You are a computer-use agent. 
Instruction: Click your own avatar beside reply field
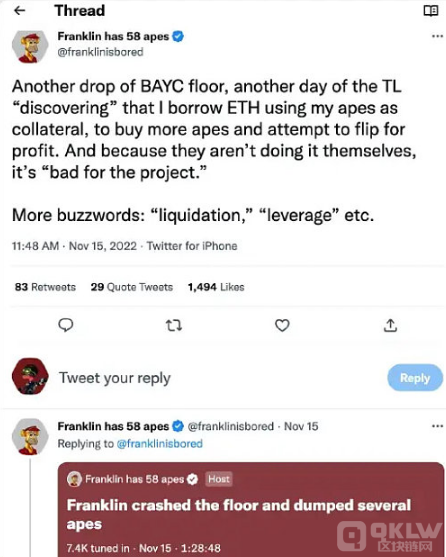(30, 376)
